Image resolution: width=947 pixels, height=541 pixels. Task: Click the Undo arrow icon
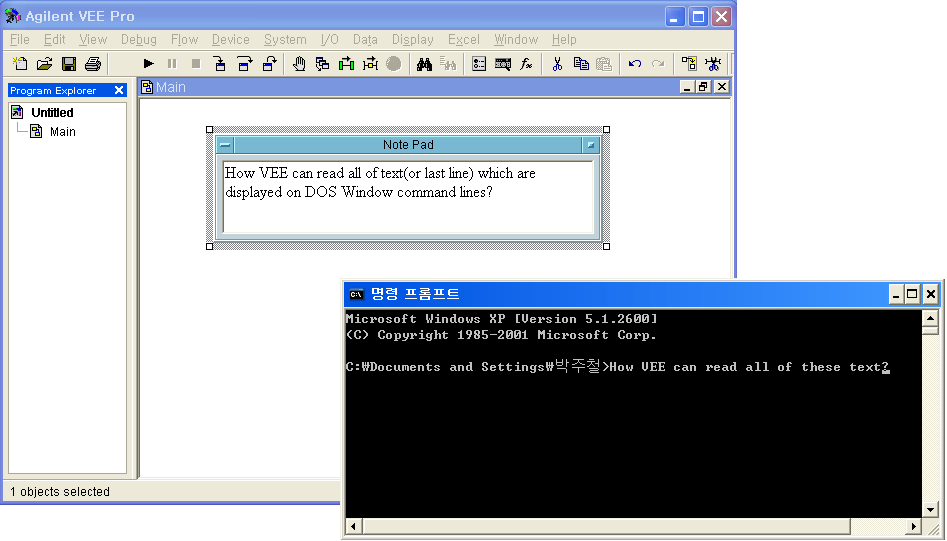[x=635, y=64]
